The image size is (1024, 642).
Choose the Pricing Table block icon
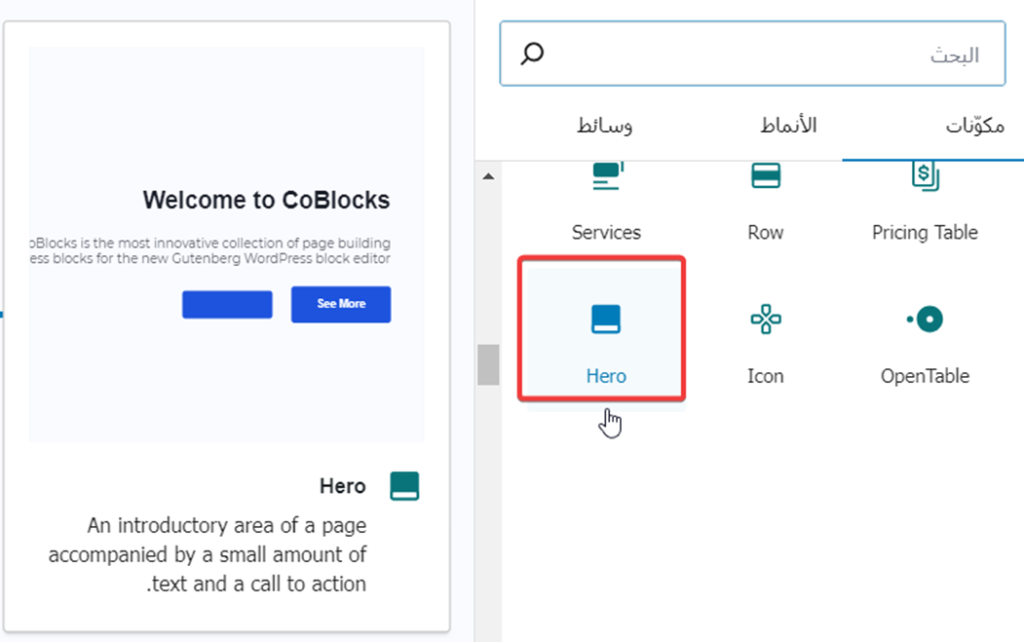[925, 178]
